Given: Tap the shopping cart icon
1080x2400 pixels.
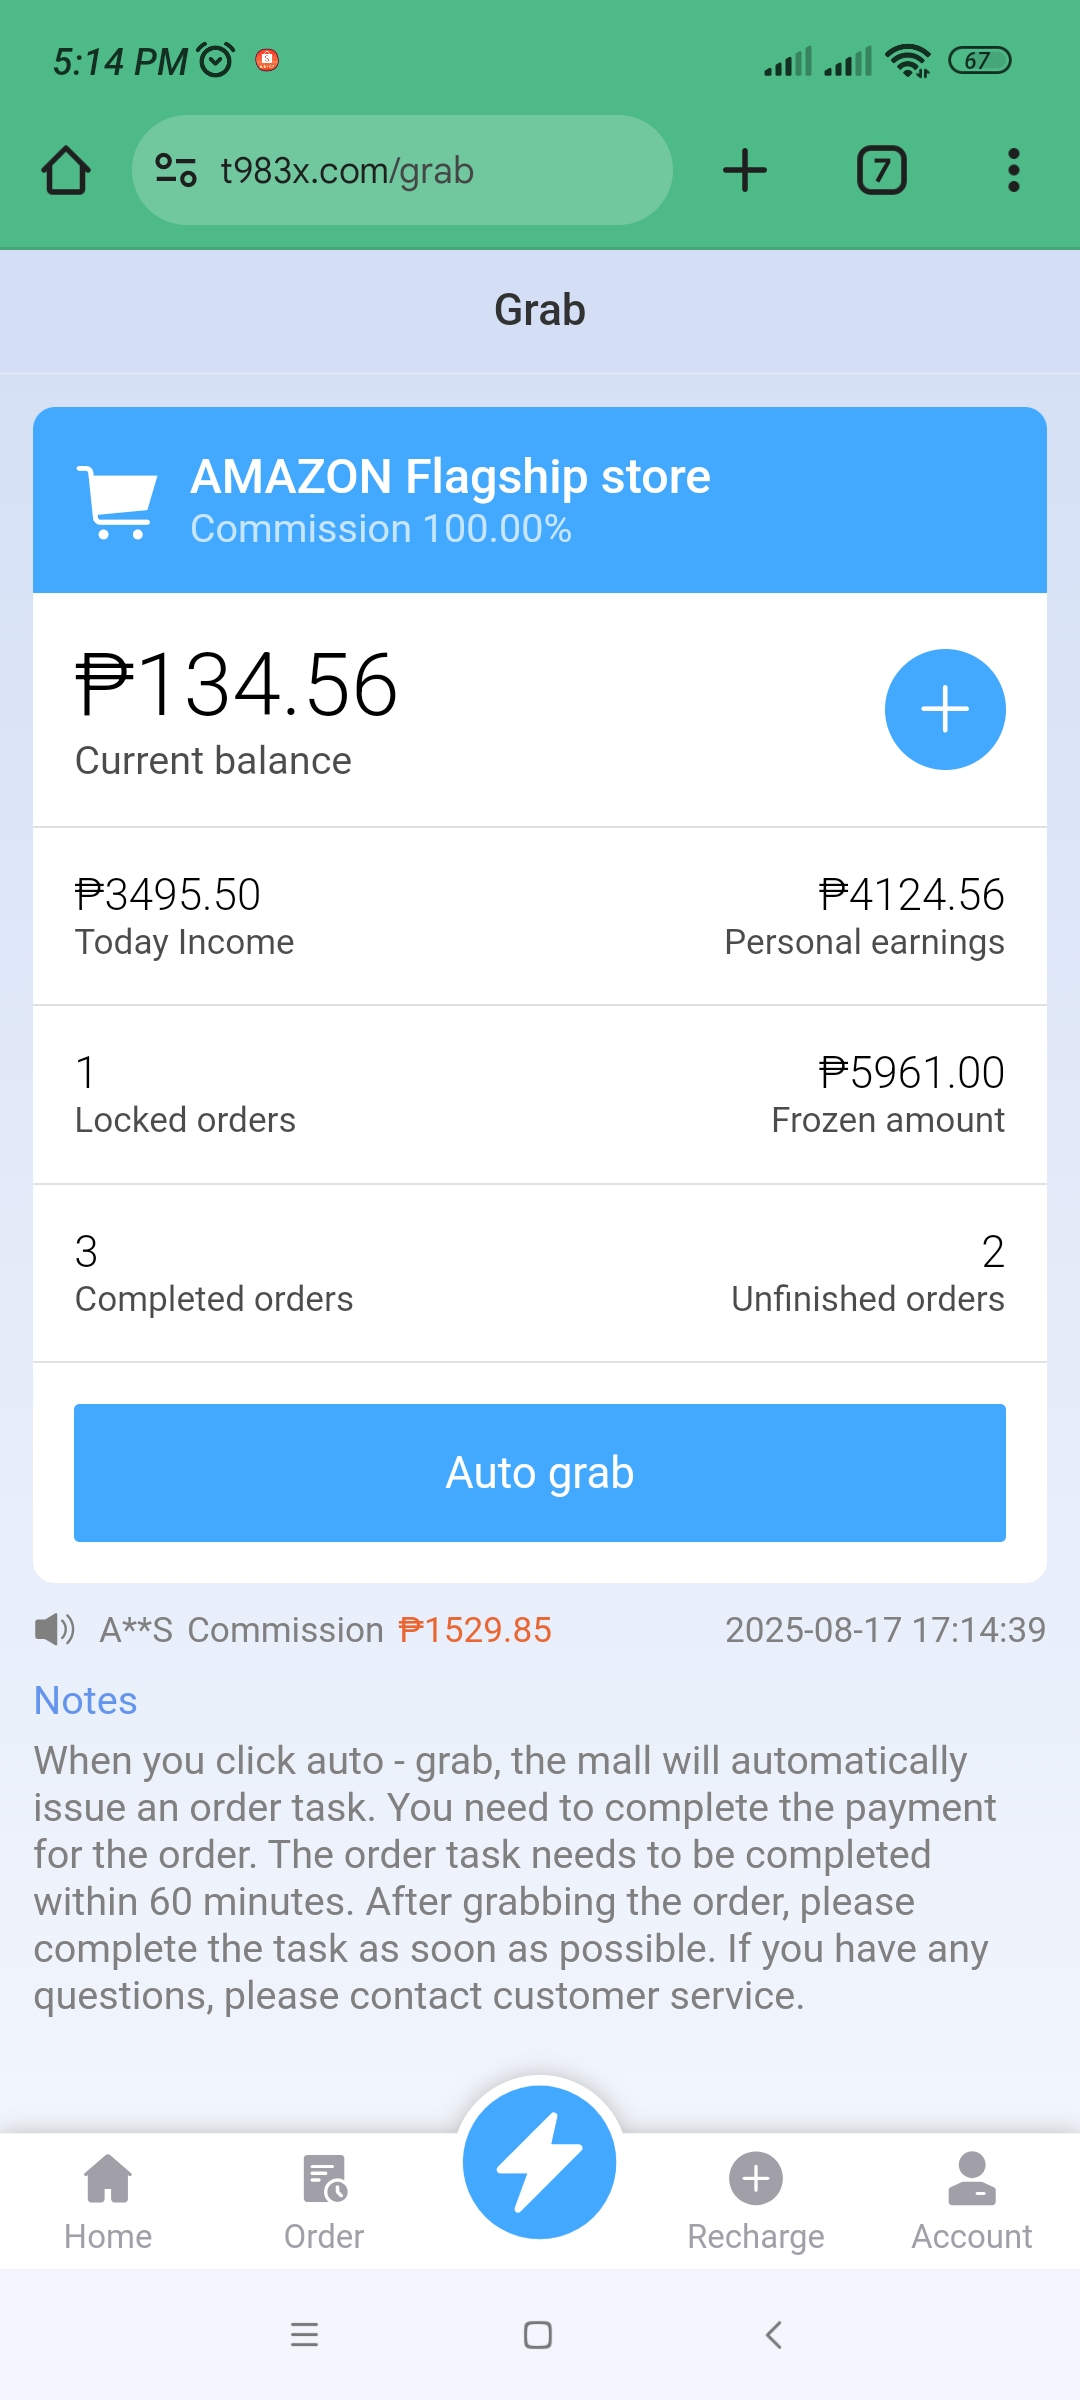Looking at the screenshot, I should point(117,502).
